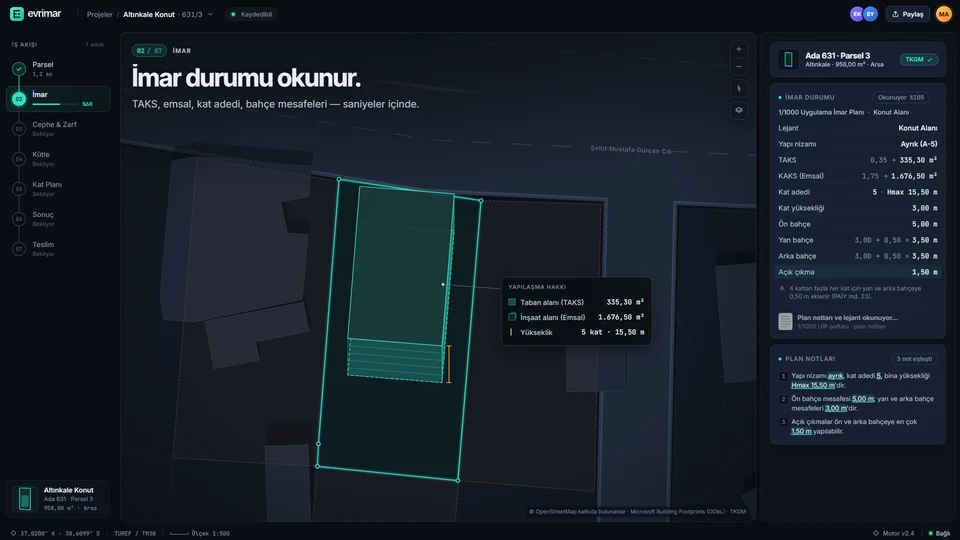
Task: Click the İmar step progress bar
Action: tap(55, 104)
